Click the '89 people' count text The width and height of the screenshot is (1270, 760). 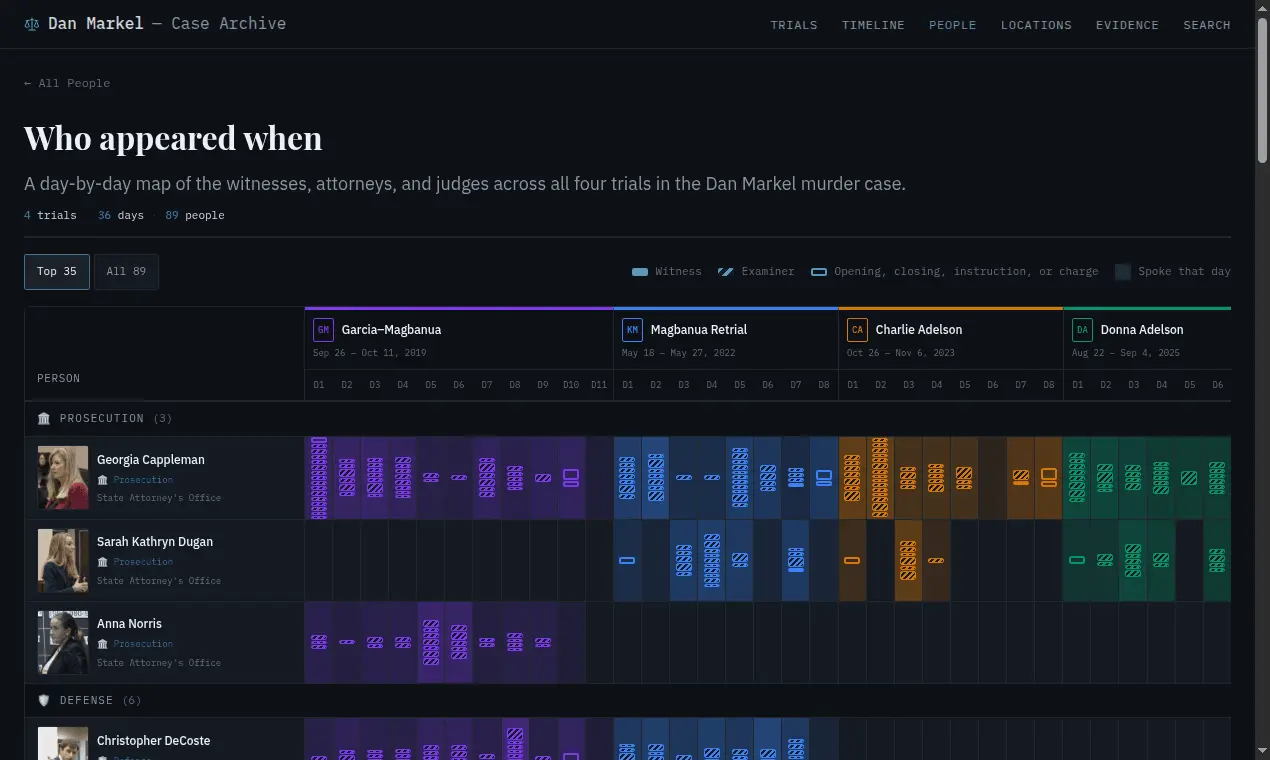tap(195, 215)
